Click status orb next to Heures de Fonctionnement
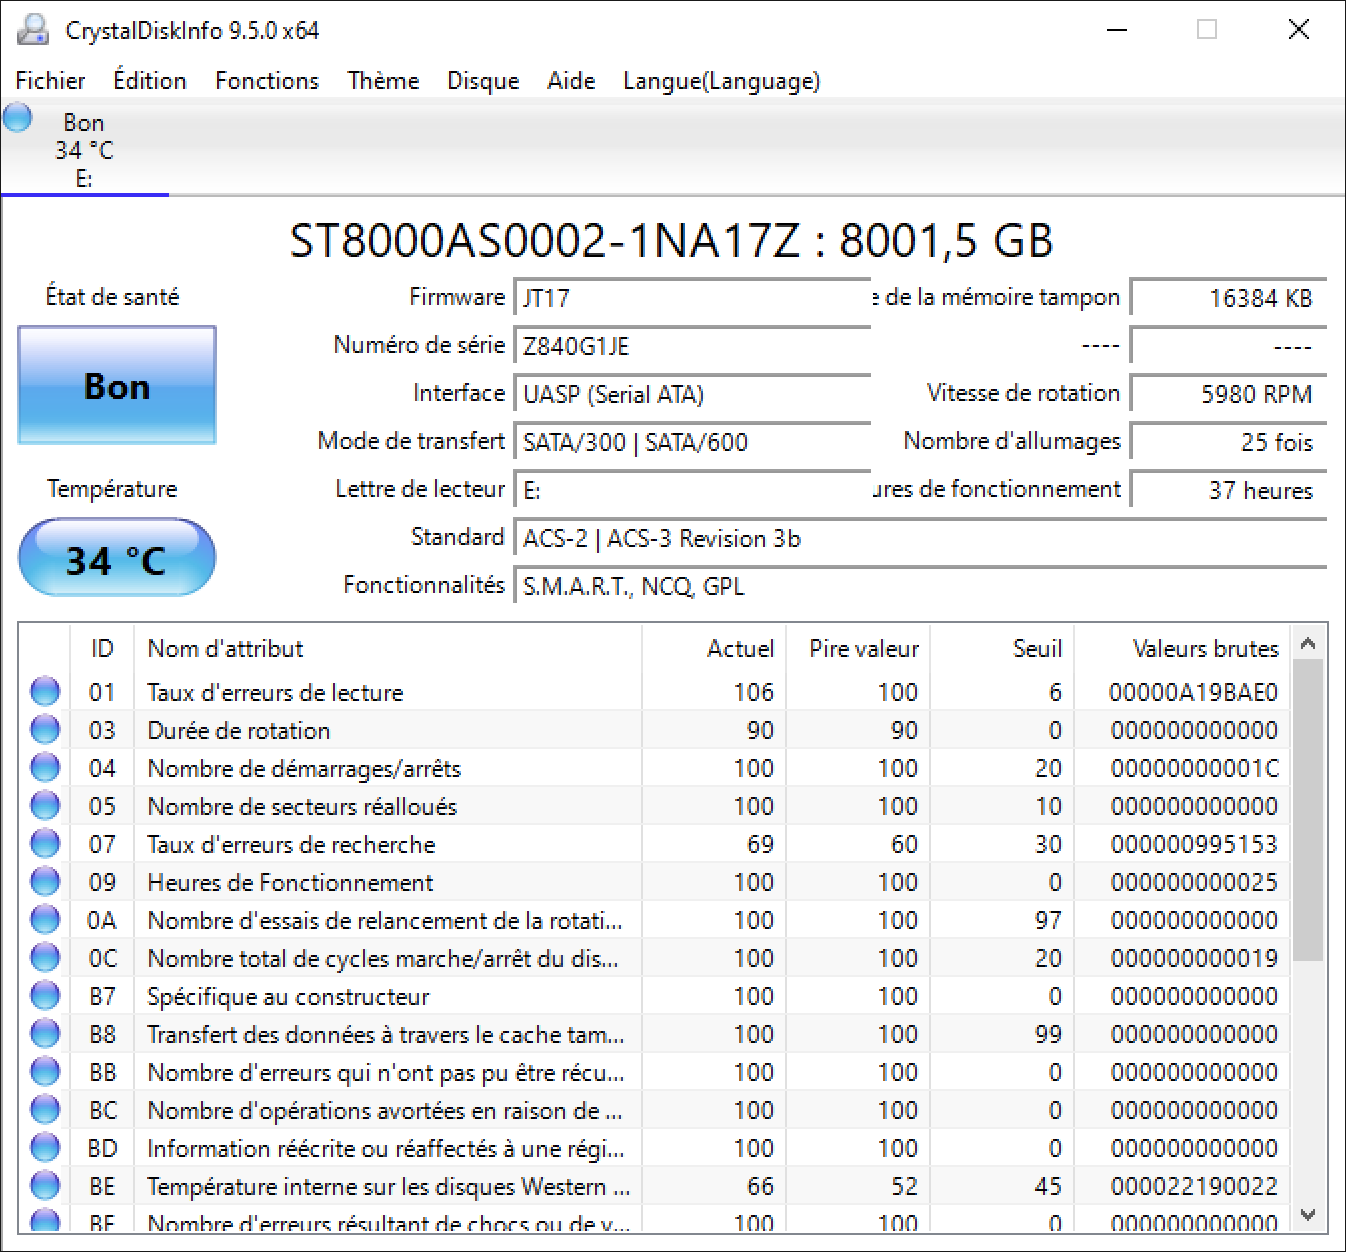 click(45, 882)
